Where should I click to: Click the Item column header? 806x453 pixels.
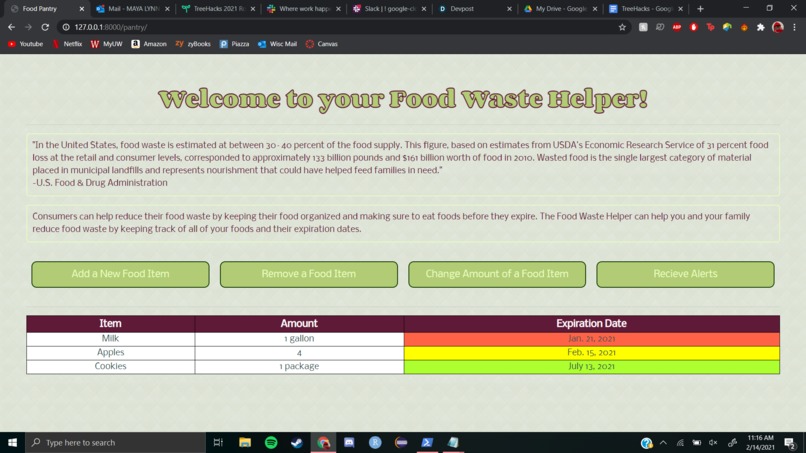(x=111, y=323)
